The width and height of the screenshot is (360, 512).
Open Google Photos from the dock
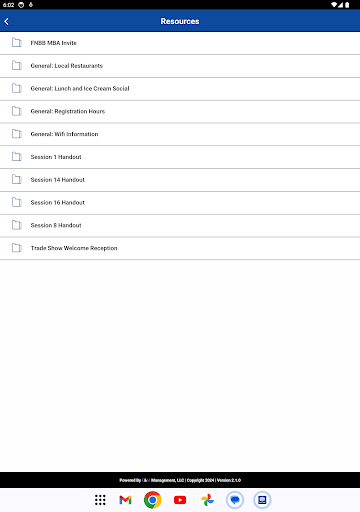207,500
